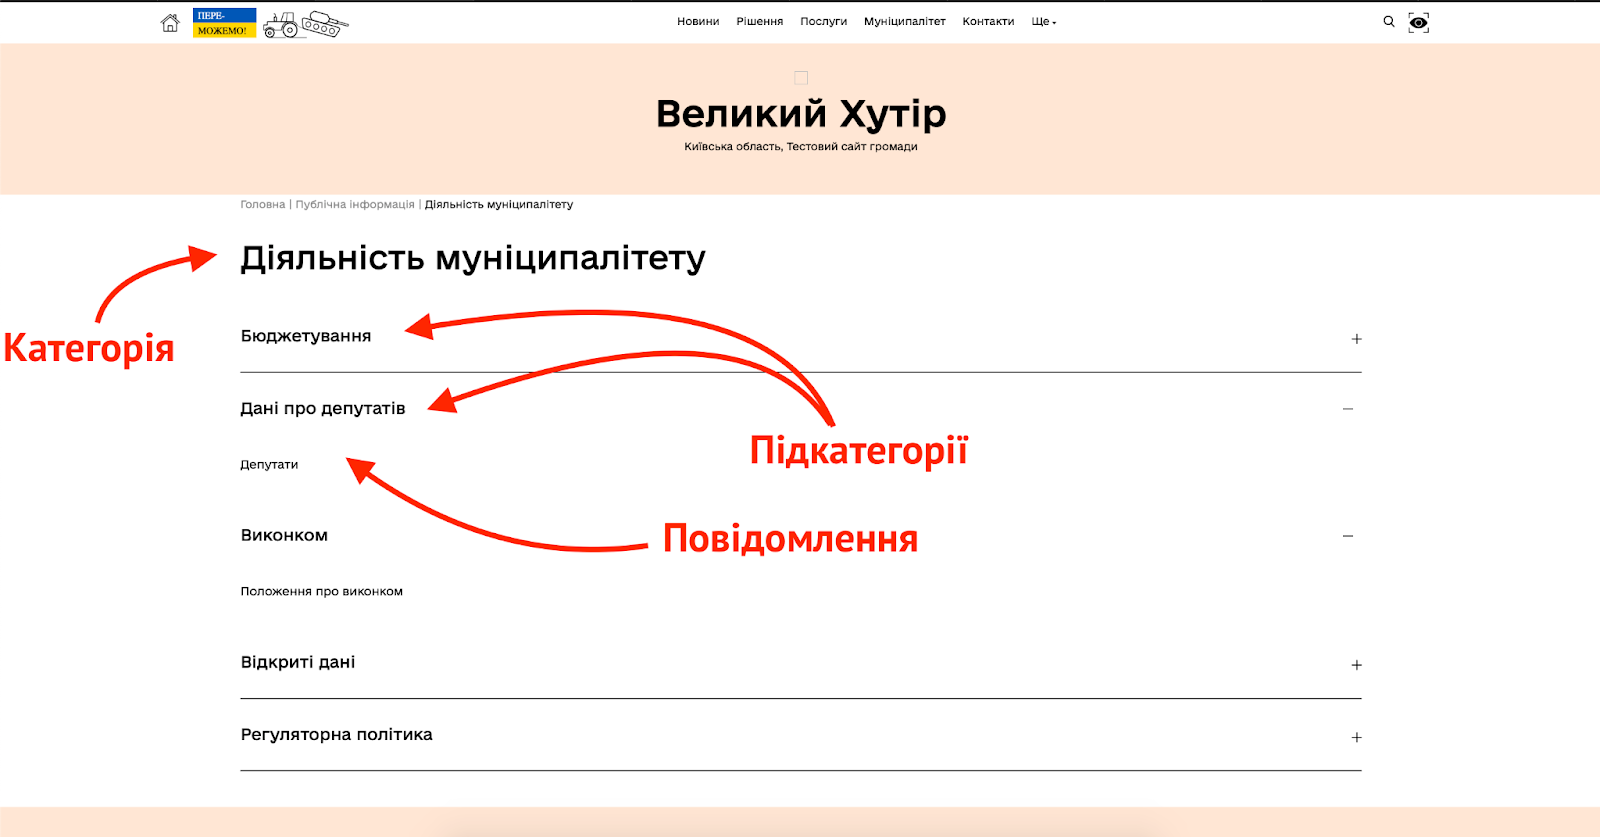
Task: Open Положення про виконком link
Action: pos(321,592)
